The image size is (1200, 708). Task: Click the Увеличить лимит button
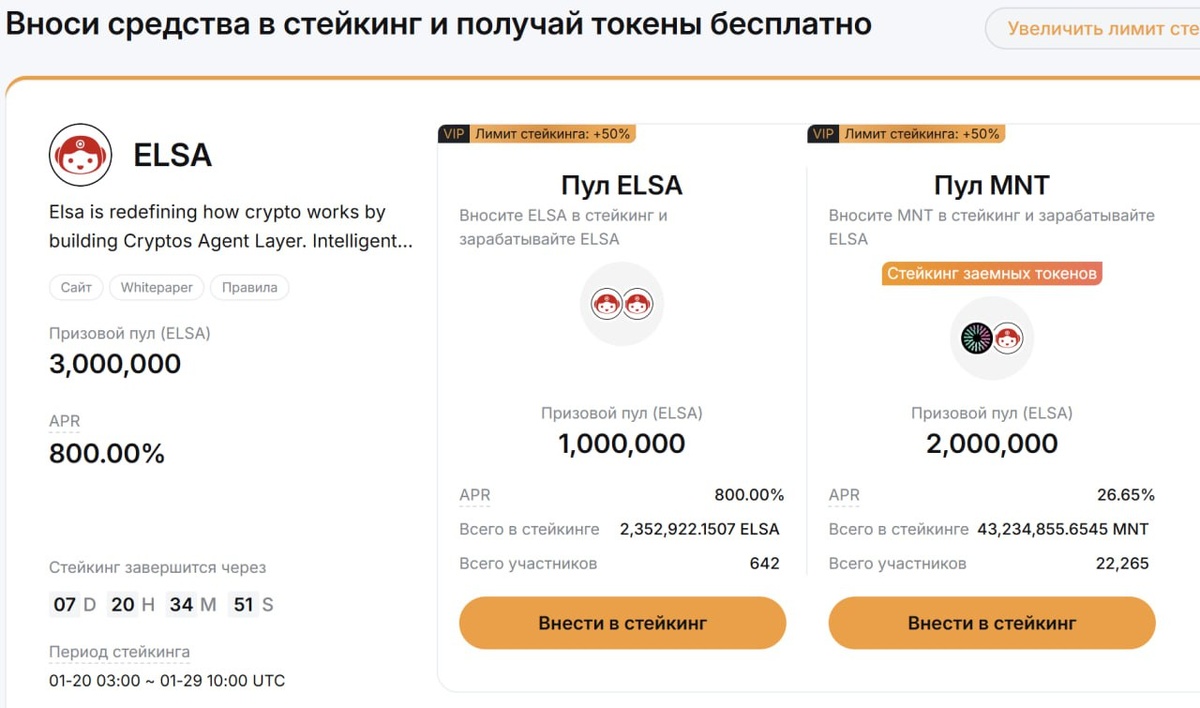point(1100,29)
